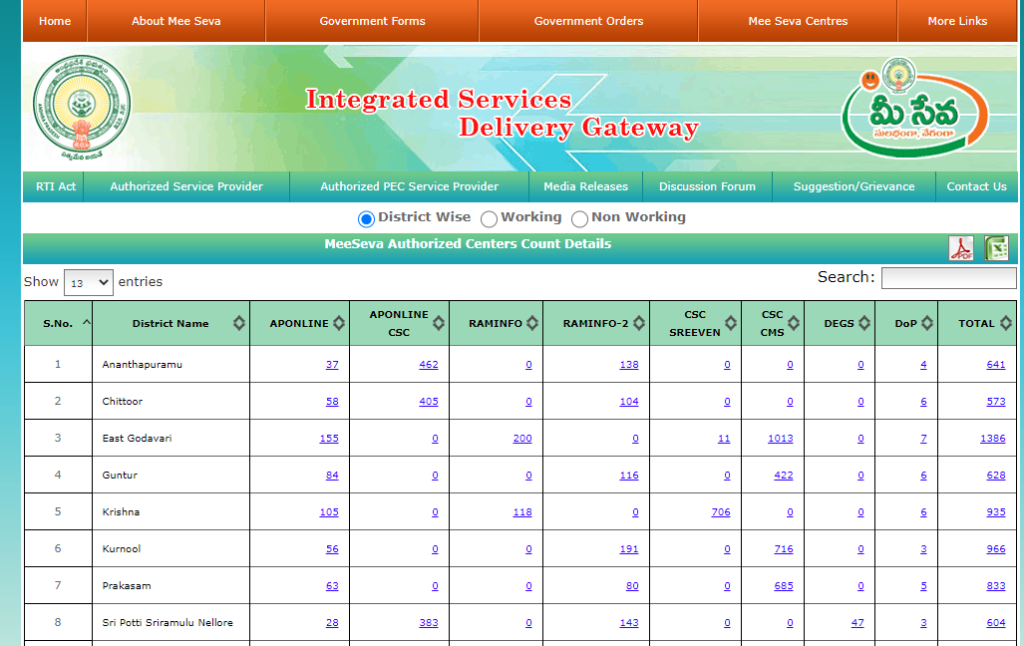Image resolution: width=1024 pixels, height=646 pixels.
Task: Export table as PDF icon
Action: 961,248
